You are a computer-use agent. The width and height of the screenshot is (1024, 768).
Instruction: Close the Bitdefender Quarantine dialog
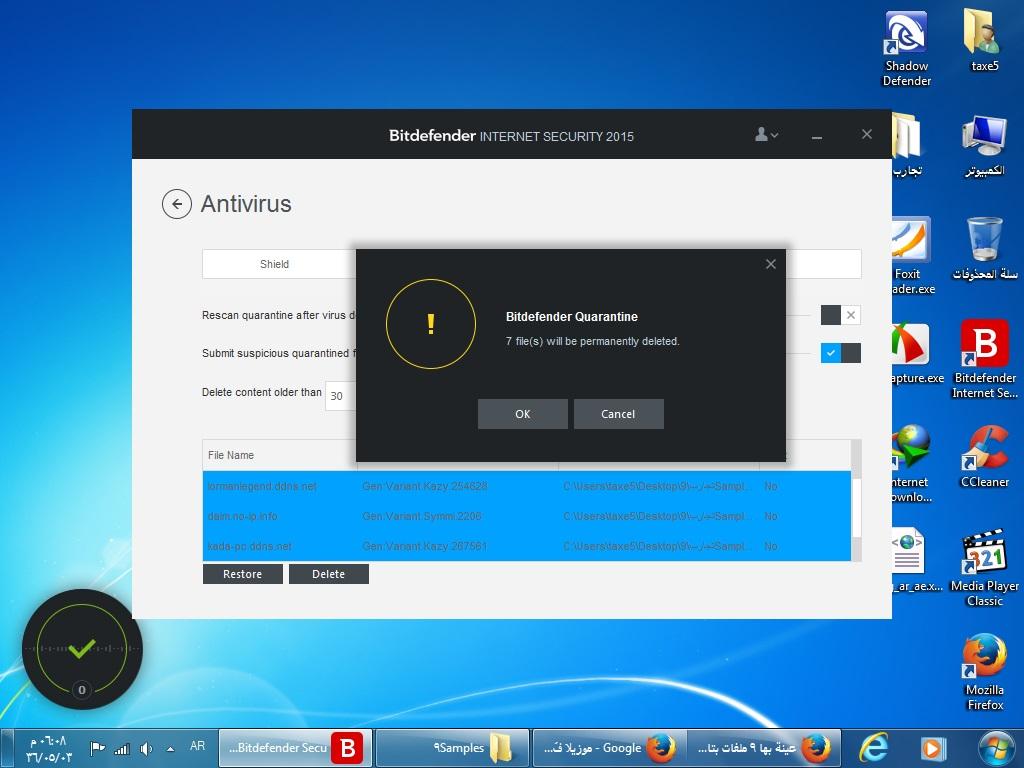771,264
